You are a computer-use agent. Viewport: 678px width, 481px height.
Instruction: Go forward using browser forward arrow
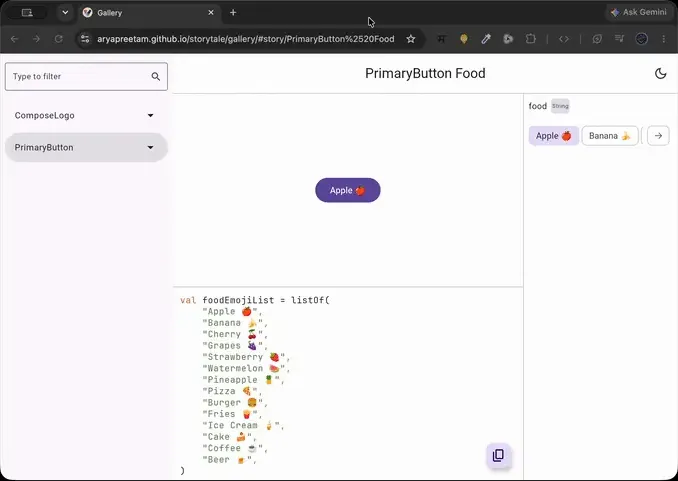click(36, 39)
